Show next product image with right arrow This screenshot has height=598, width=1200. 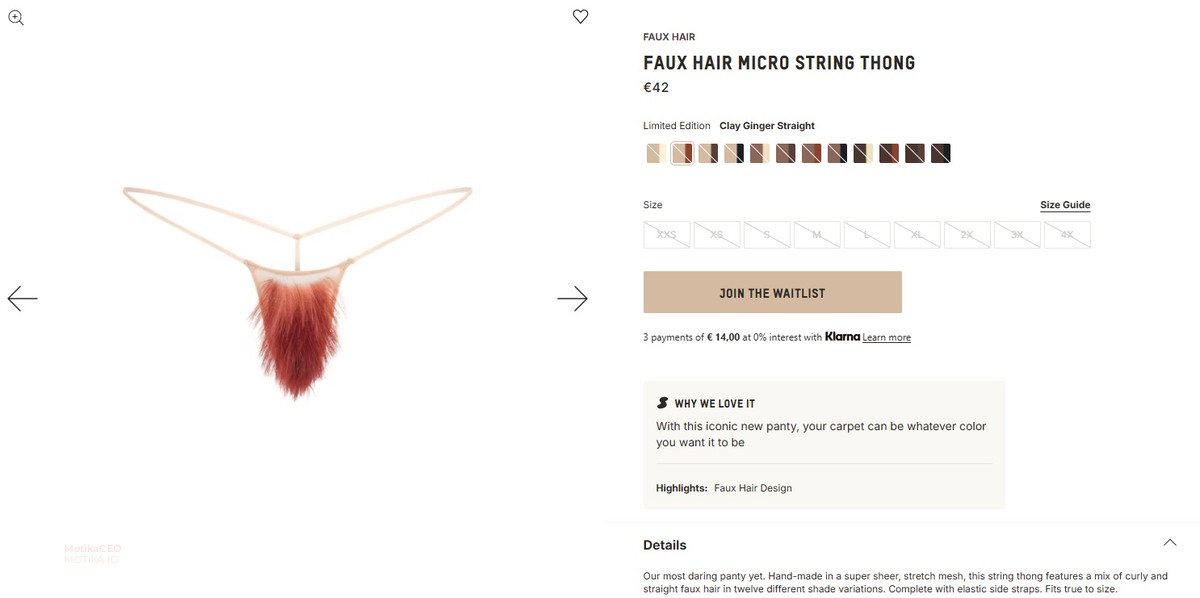click(572, 298)
